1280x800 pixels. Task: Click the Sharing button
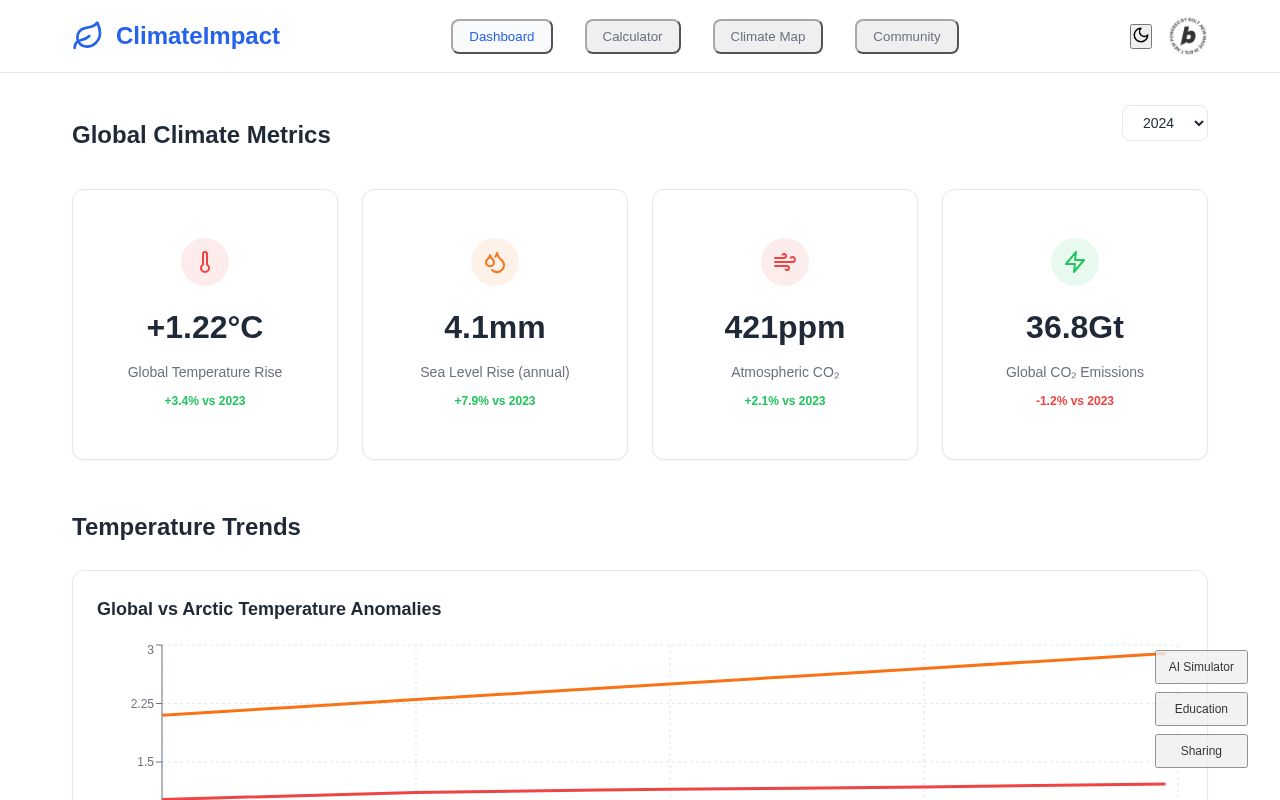tap(1201, 751)
